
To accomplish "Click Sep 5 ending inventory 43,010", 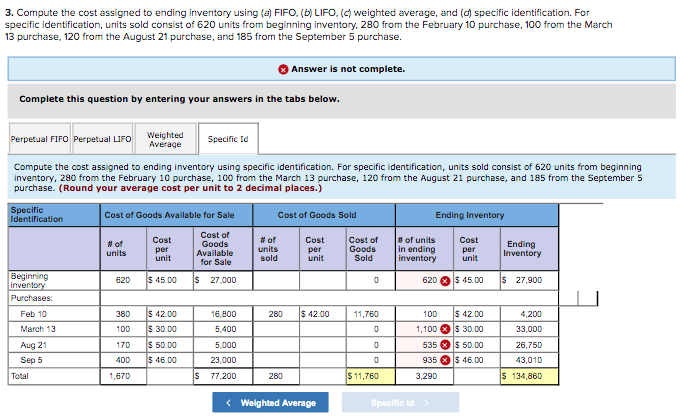I will pyautogui.click(x=529, y=360).
